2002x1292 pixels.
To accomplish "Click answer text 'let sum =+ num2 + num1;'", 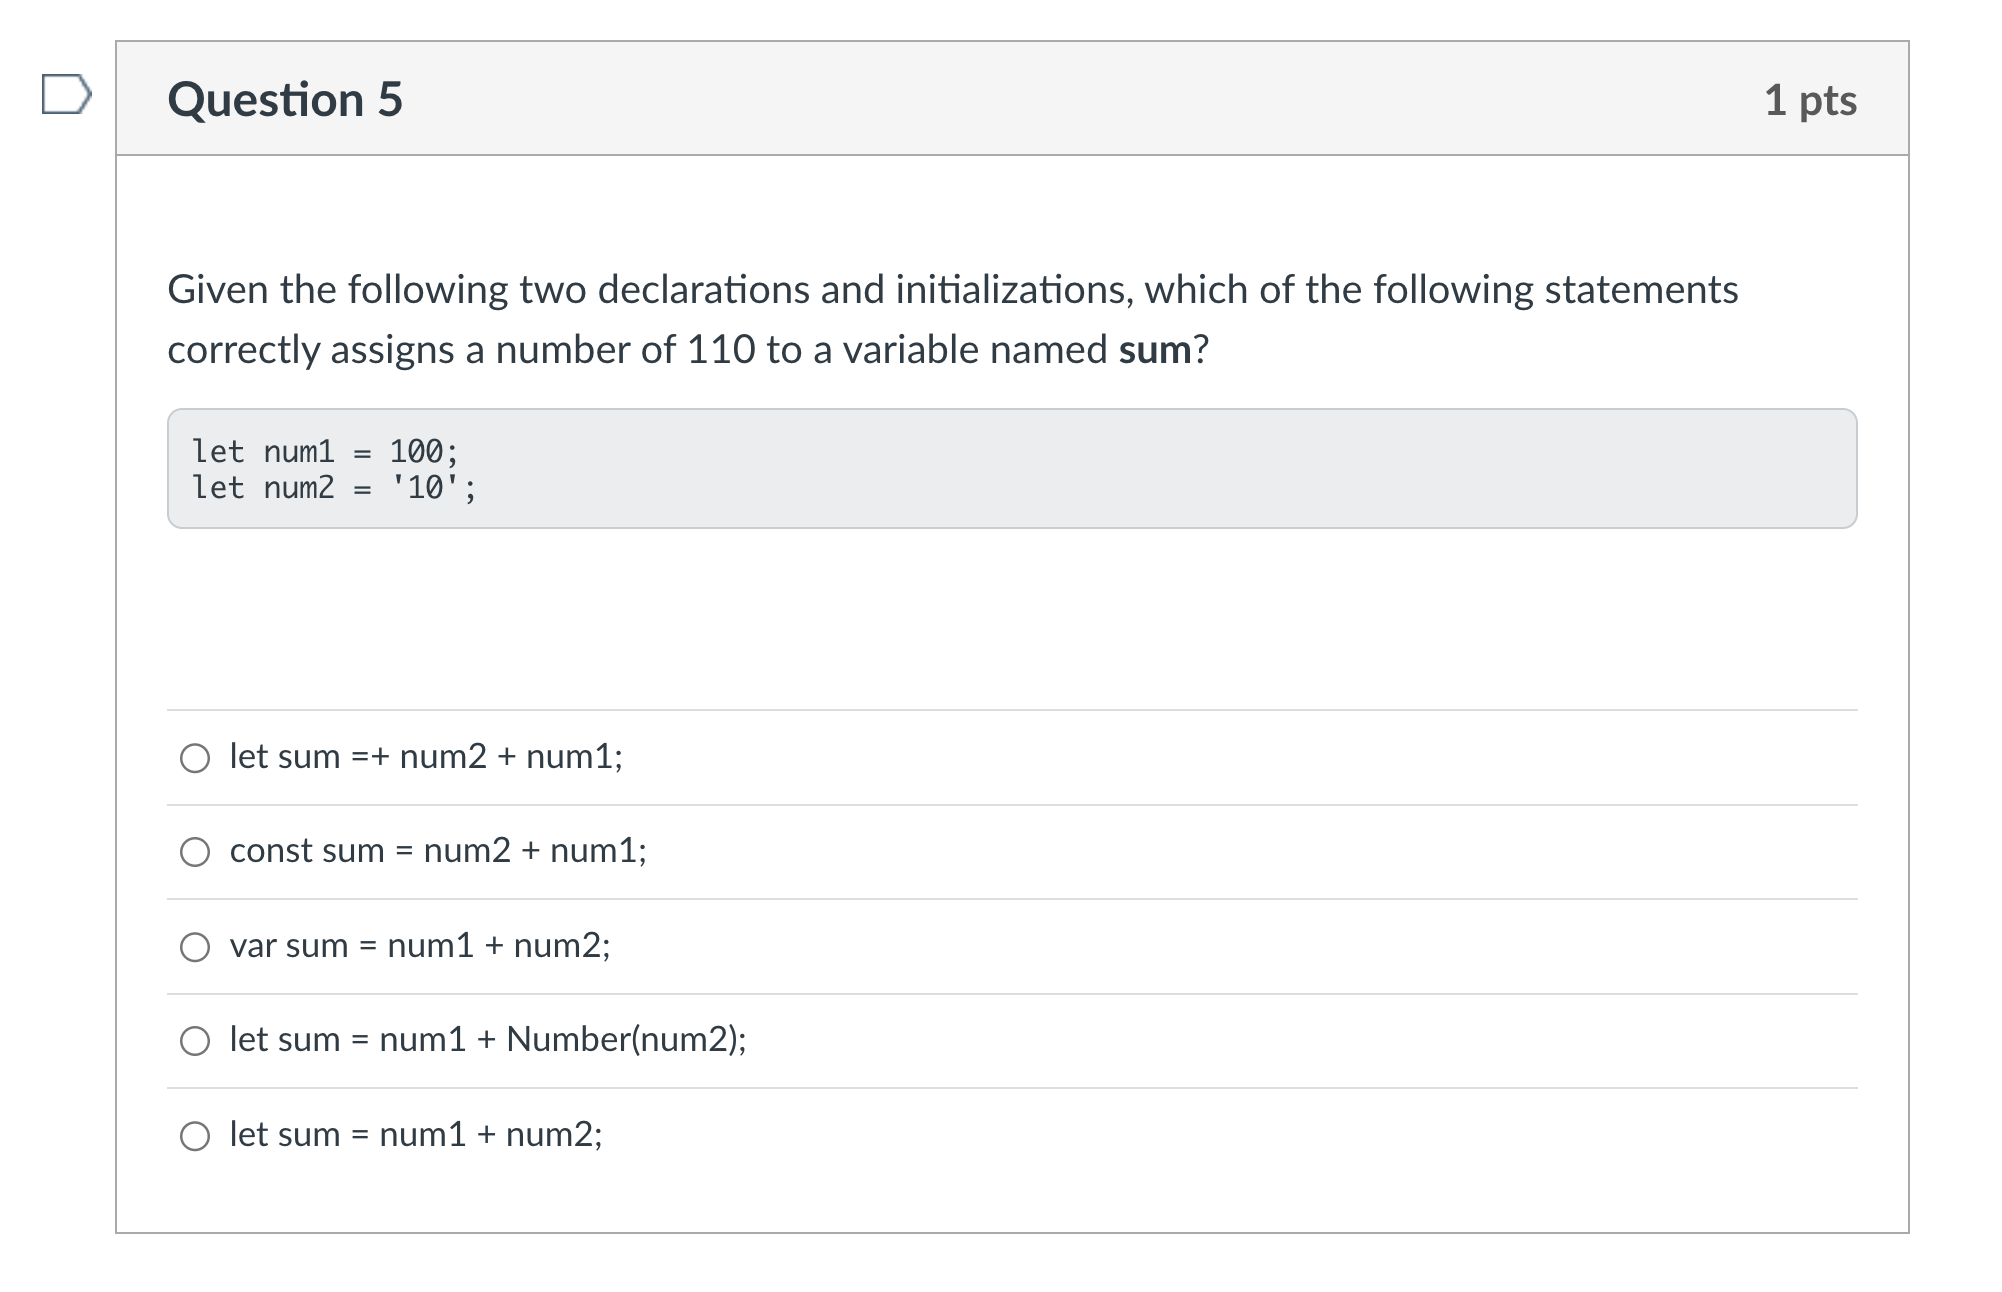I will 426,756.
